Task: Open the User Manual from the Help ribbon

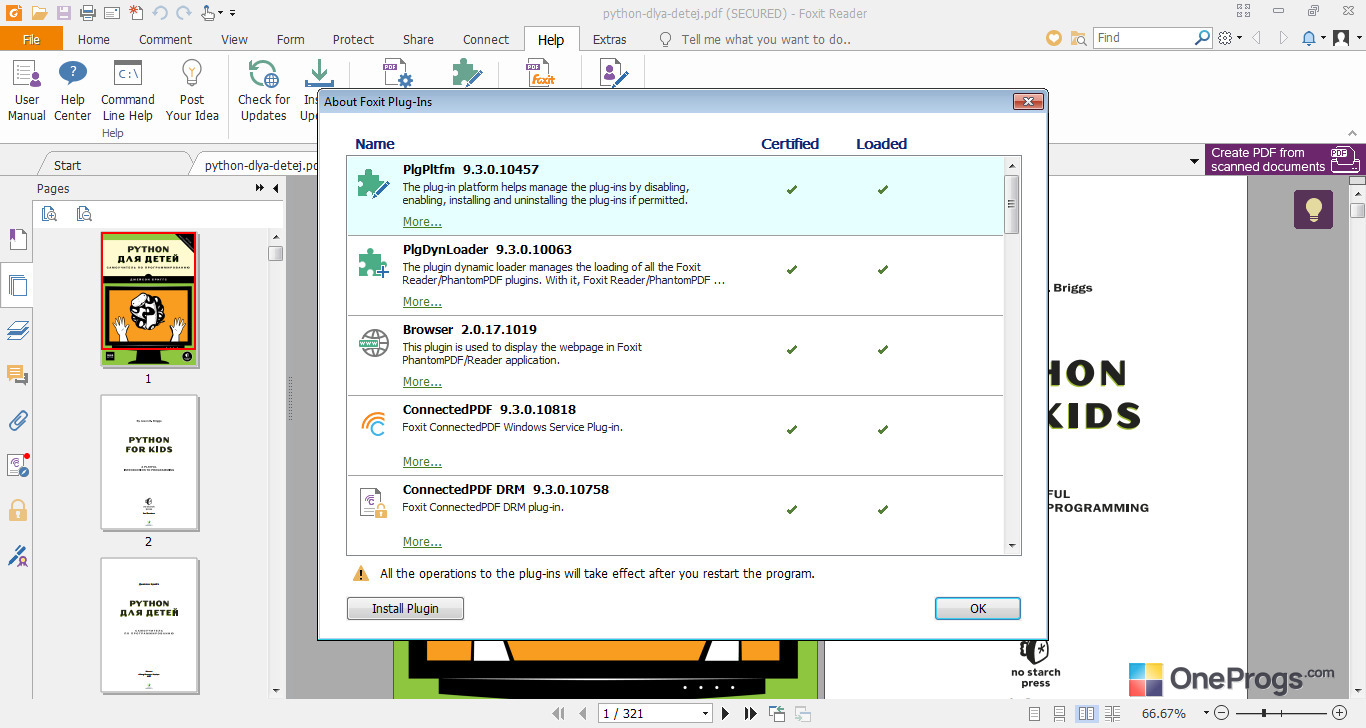Action: 27,90
